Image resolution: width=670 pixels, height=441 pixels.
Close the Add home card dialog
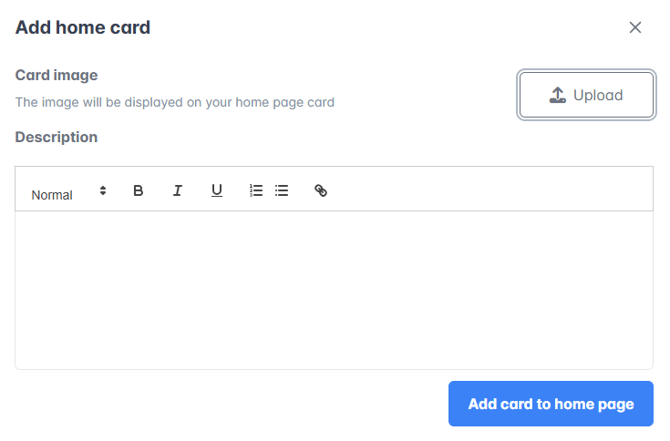pyautogui.click(x=635, y=28)
